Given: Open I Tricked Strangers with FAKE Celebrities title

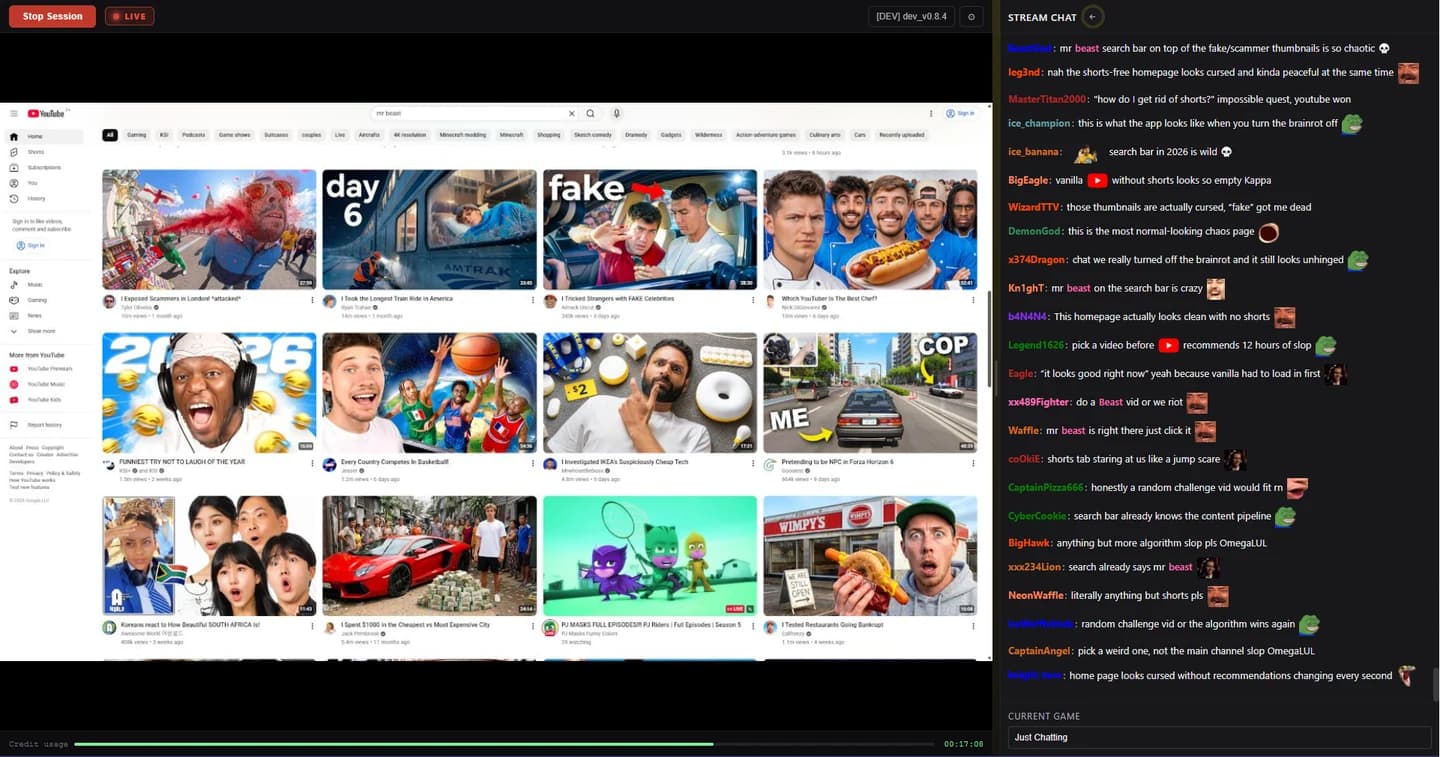Looking at the screenshot, I should [x=617, y=298].
